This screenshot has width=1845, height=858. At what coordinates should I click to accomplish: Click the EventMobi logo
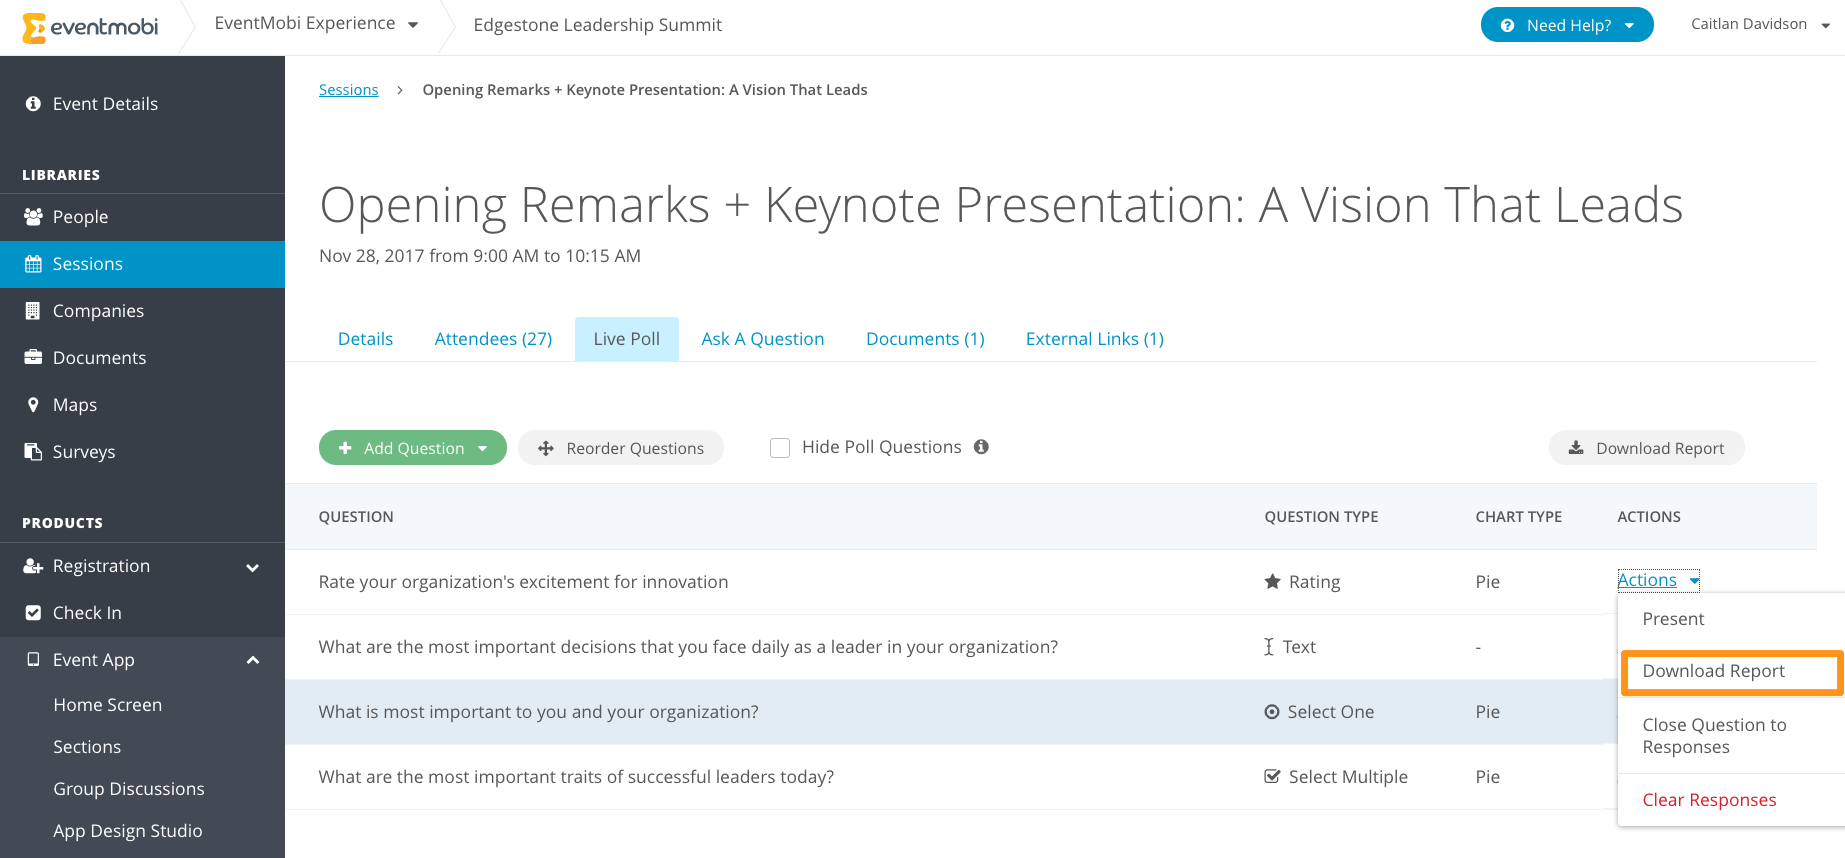coord(90,27)
